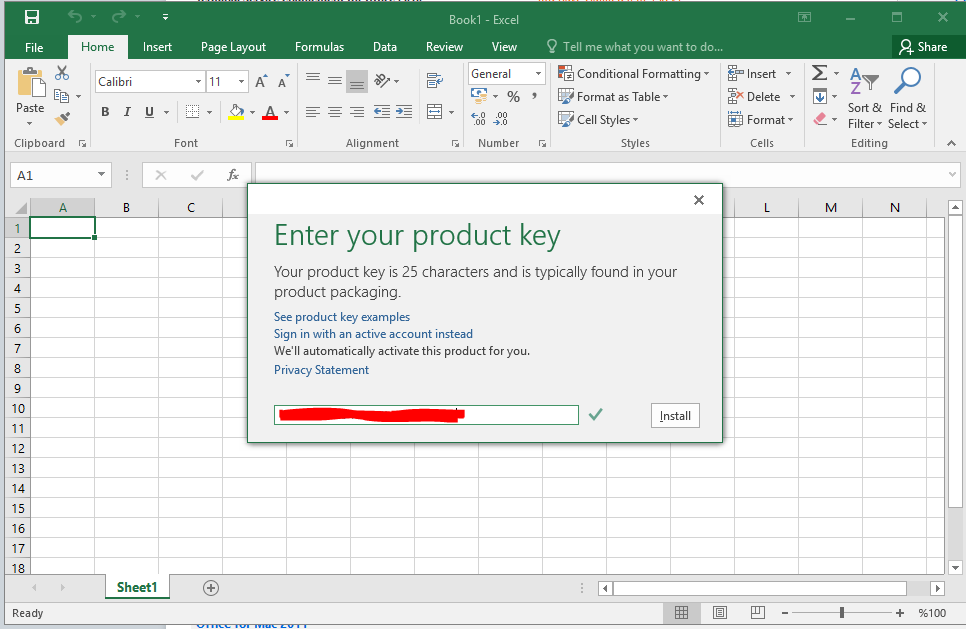
Task: Click the Insert Function fx icon
Action: (233, 175)
